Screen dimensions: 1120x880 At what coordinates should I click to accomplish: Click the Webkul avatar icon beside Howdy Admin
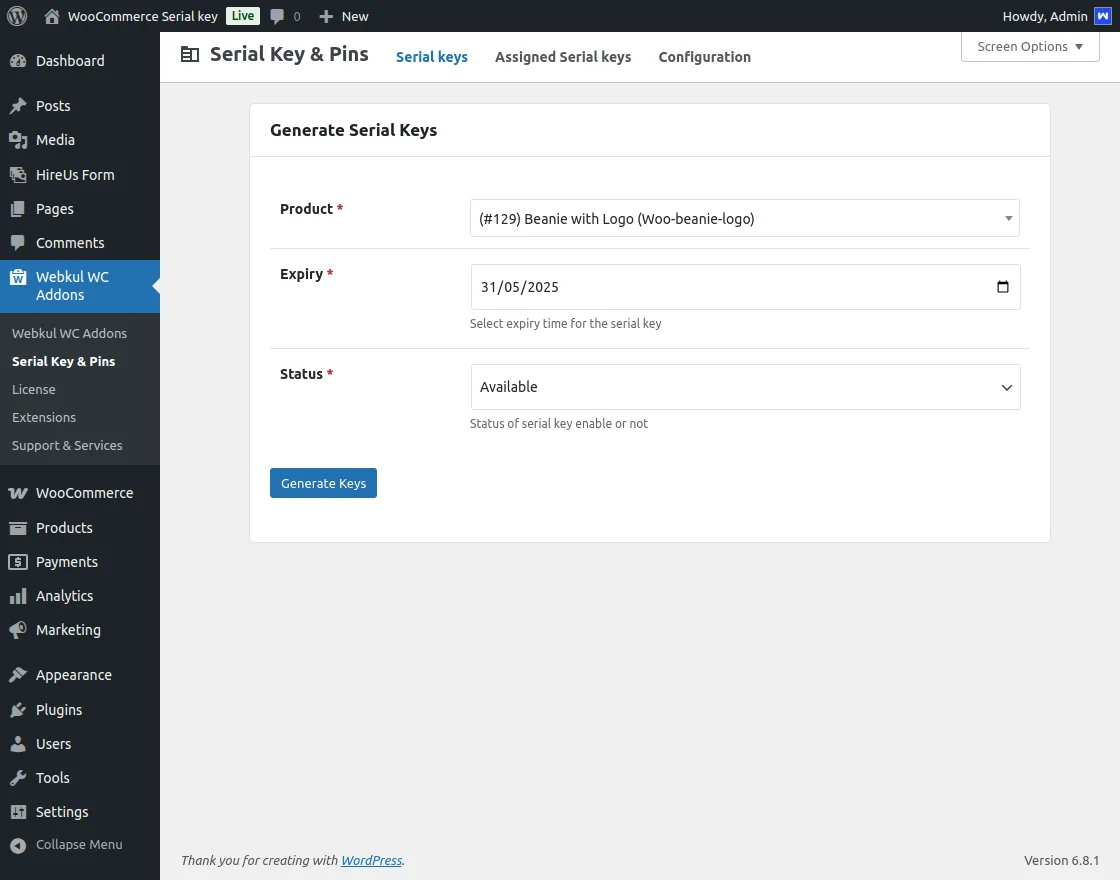pyautogui.click(x=1102, y=16)
